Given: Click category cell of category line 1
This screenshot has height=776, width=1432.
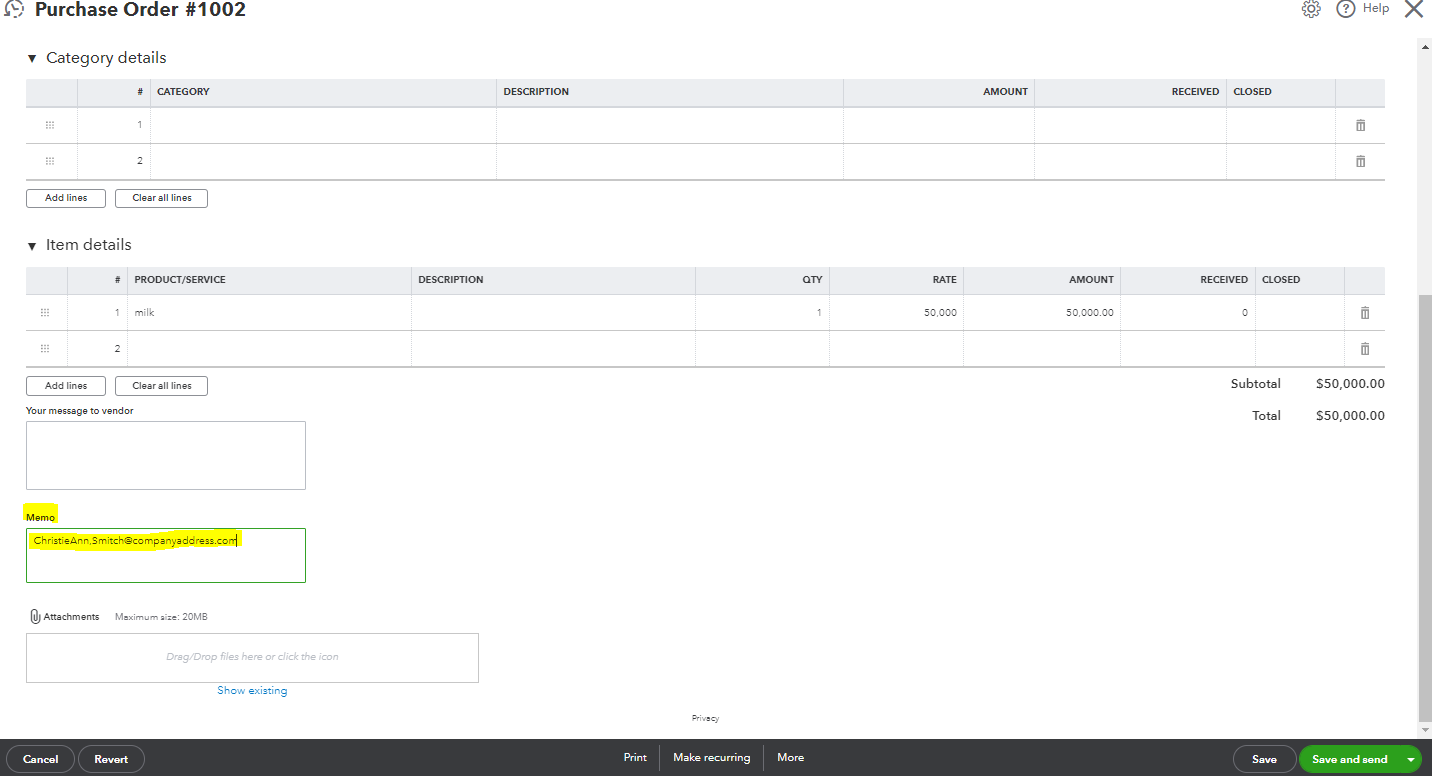Looking at the screenshot, I should click(323, 125).
